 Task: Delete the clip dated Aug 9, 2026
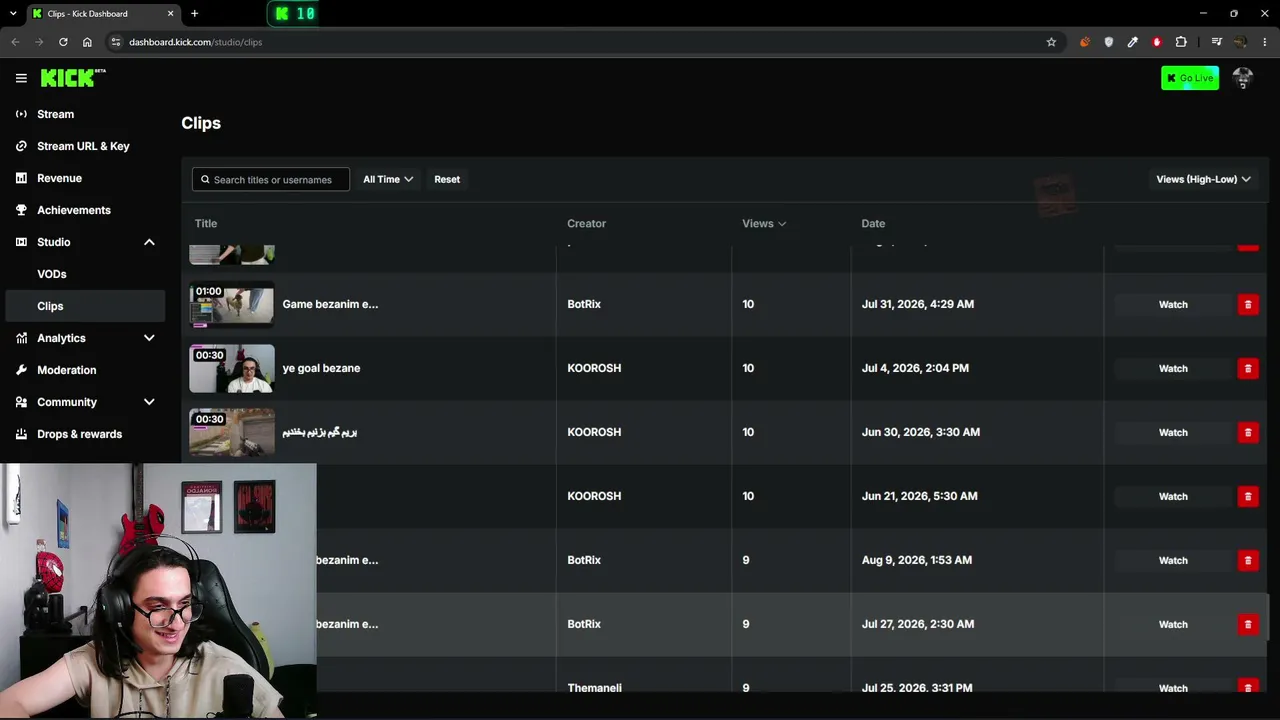point(1248,560)
